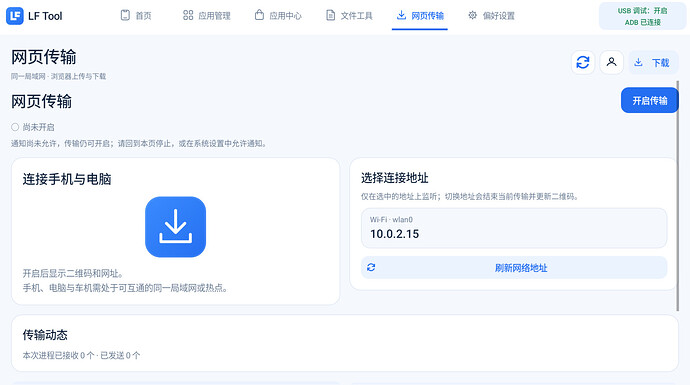The height and width of the screenshot is (385, 690).
Task: Select the Wi-Fi wlan0 10.0.2.15 address
Action: click(514, 228)
